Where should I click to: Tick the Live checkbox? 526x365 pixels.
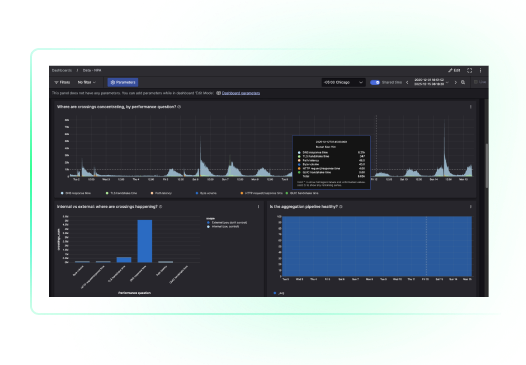click(475, 82)
